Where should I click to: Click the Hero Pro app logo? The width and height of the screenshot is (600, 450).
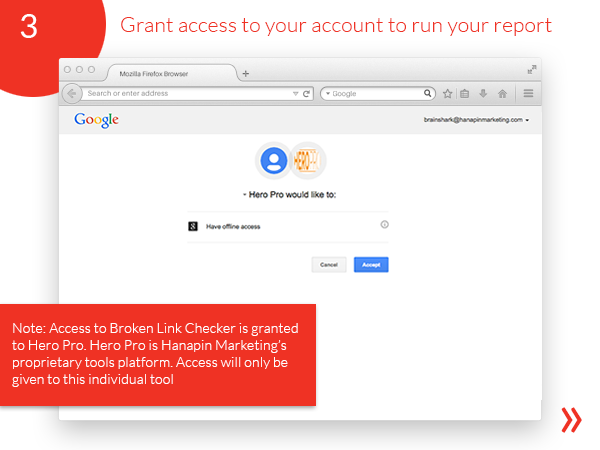[x=306, y=161]
